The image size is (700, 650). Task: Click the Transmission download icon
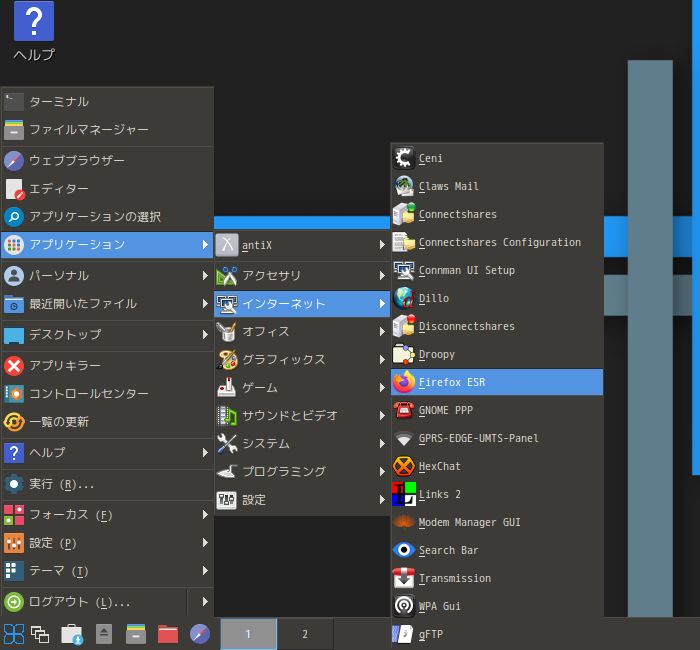tap(404, 578)
